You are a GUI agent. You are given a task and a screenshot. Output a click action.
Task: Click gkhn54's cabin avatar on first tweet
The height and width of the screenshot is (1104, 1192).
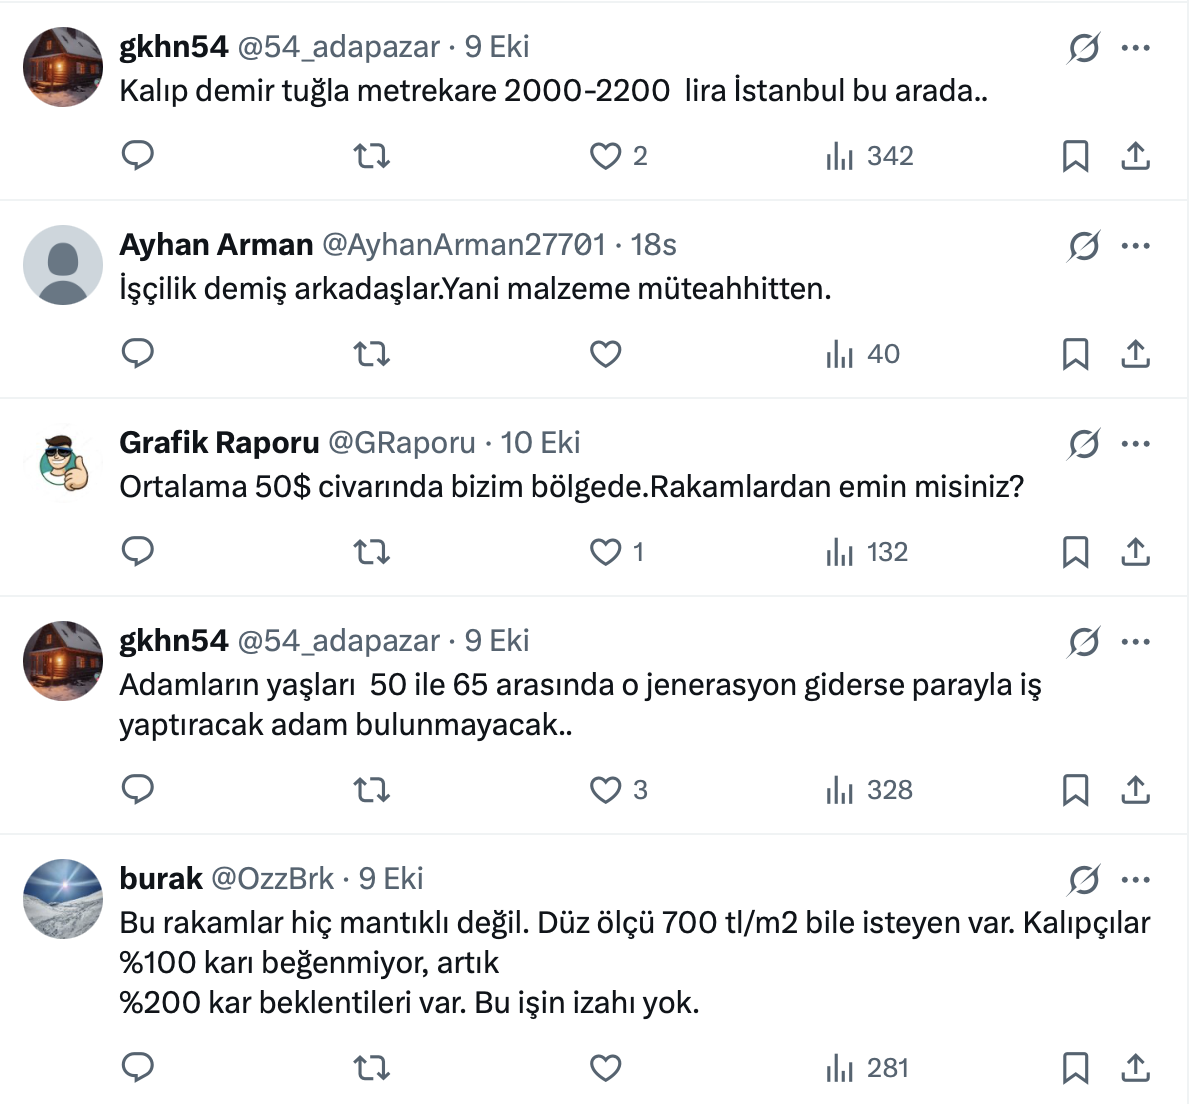[x=63, y=67]
